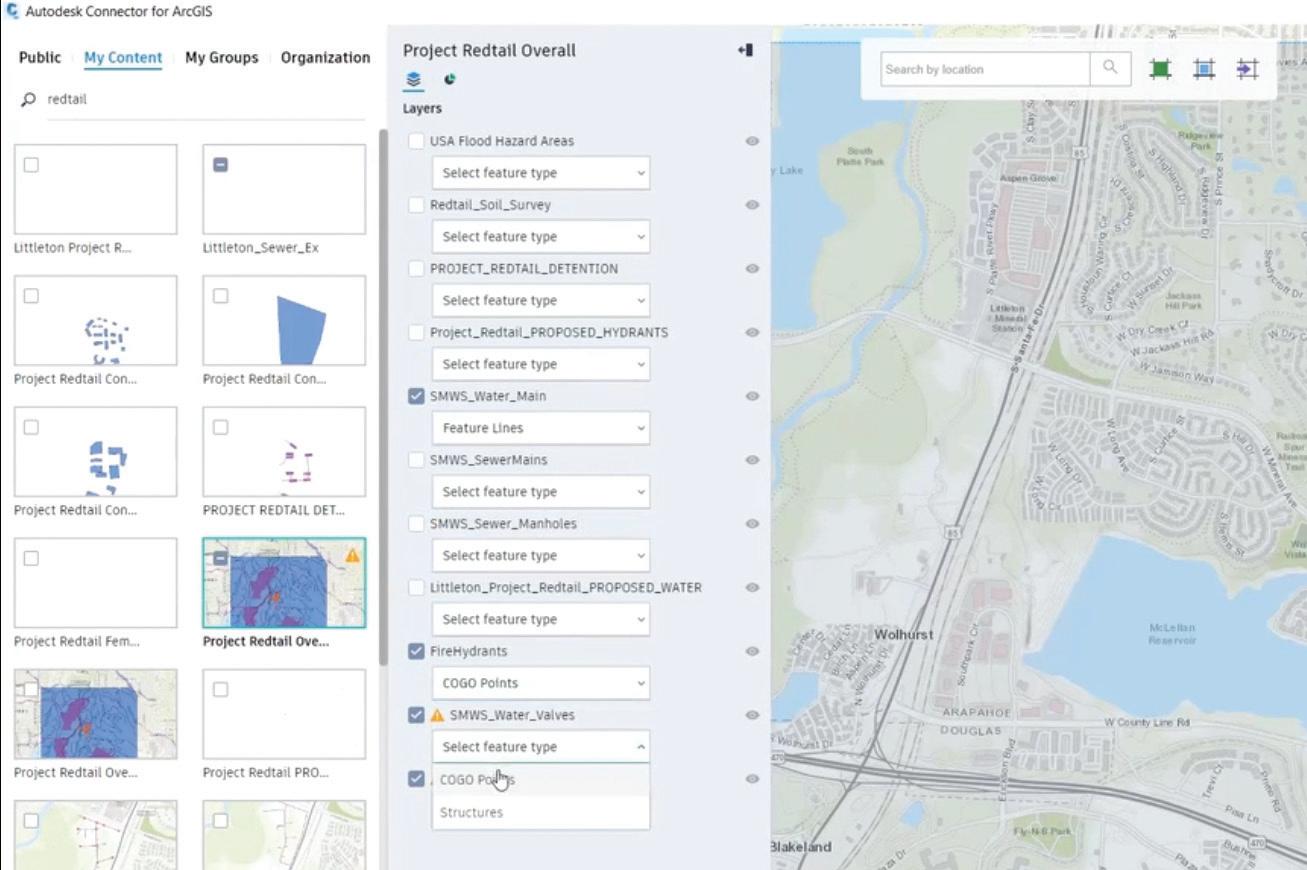Toggle visibility of Project_Redtail_PROPOSED_HYDRANTS
Viewport: 1307px width, 870px height.
click(752, 332)
